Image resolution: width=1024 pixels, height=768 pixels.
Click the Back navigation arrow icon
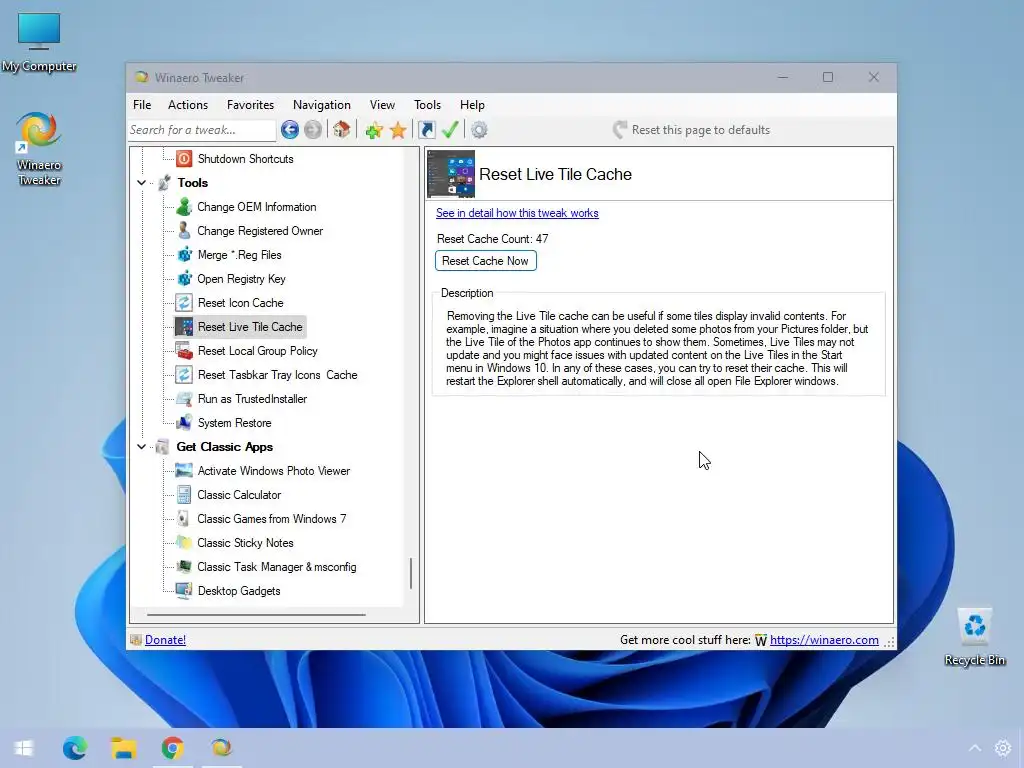290,130
